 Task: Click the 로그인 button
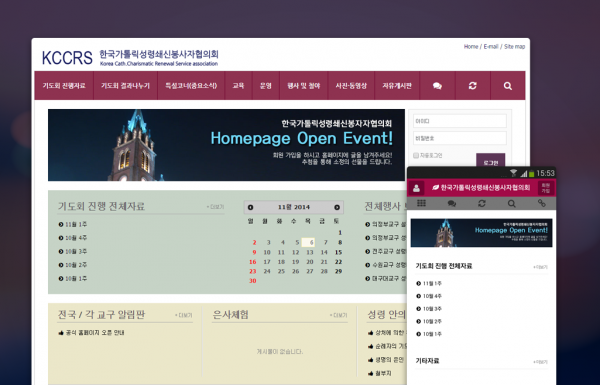pos(491,160)
